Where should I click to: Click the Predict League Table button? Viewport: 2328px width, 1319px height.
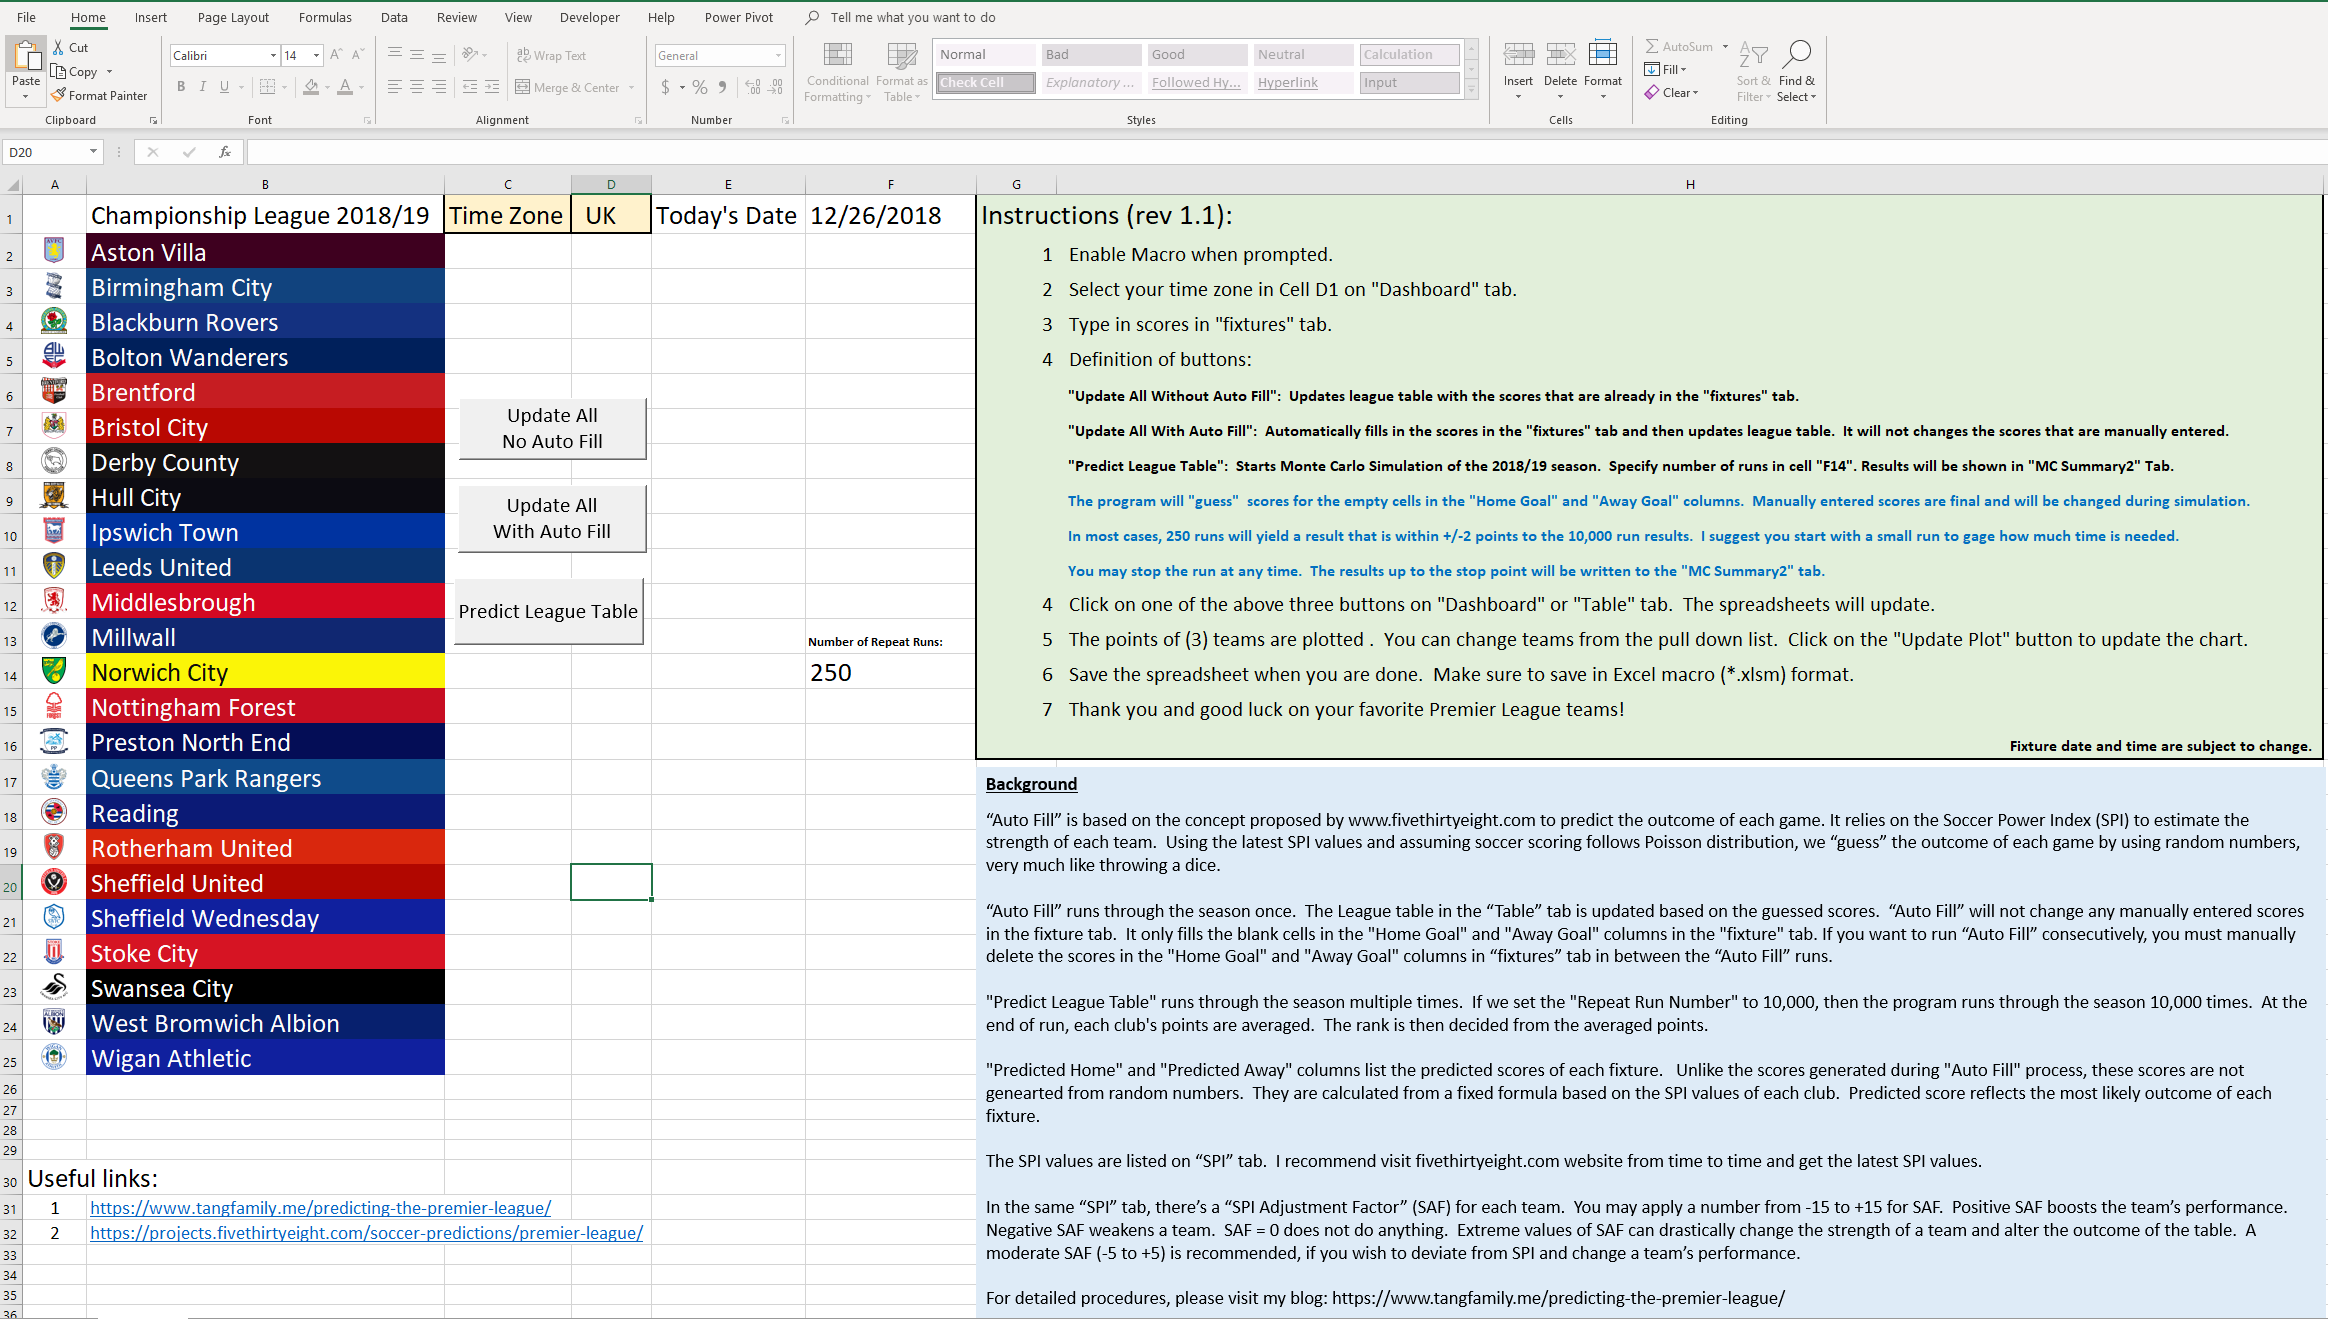548,609
